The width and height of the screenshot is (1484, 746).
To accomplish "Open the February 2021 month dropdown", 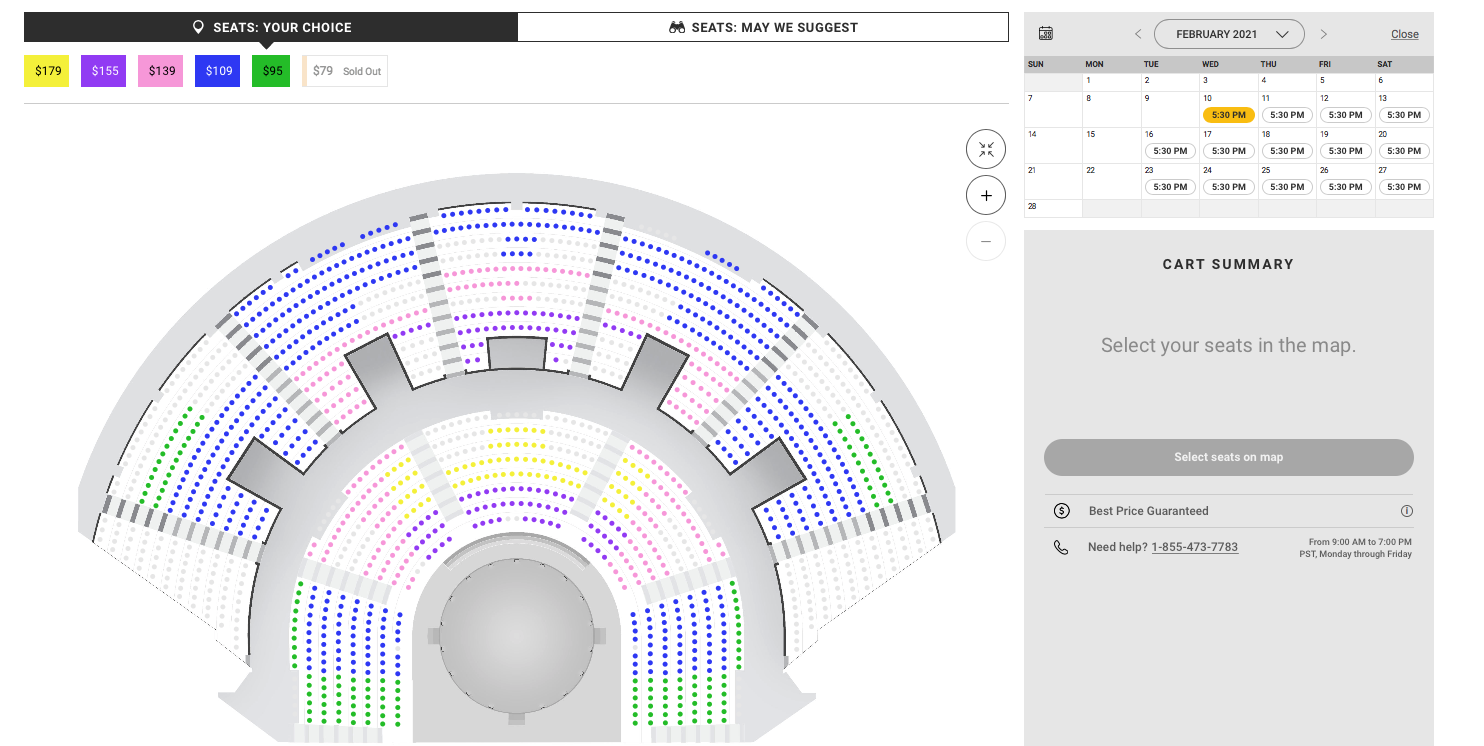I will (1229, 34).
